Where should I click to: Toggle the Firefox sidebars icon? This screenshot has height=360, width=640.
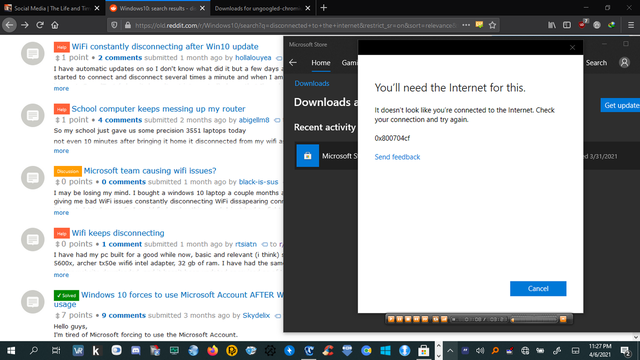tap(567, 25)
